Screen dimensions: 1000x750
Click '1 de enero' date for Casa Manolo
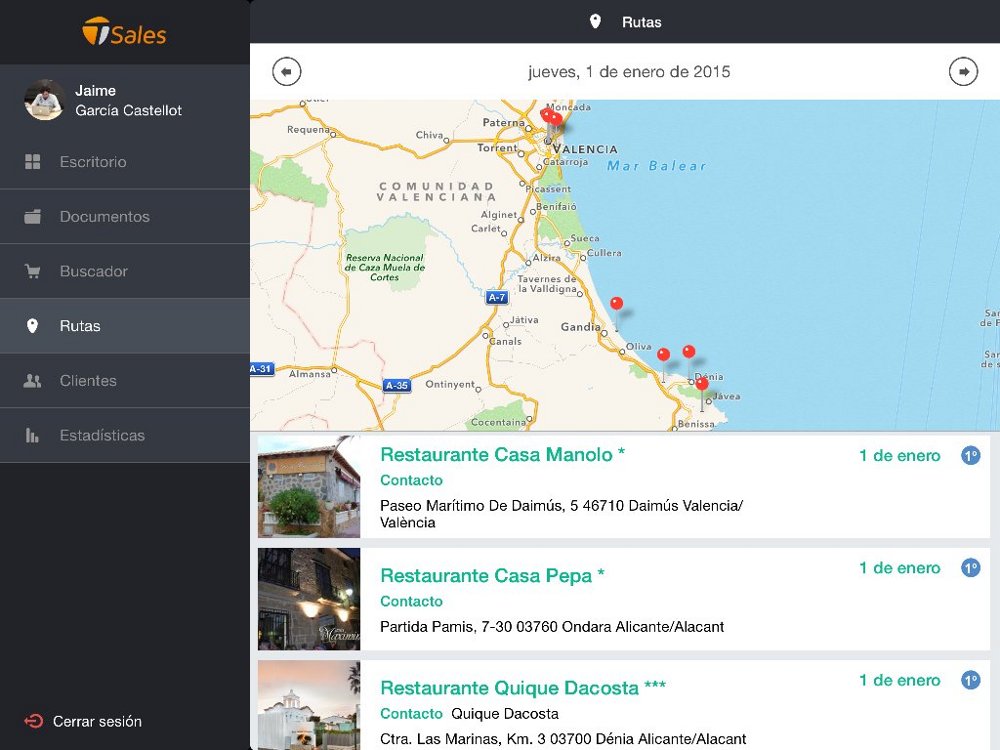click(x=900, y=455)
